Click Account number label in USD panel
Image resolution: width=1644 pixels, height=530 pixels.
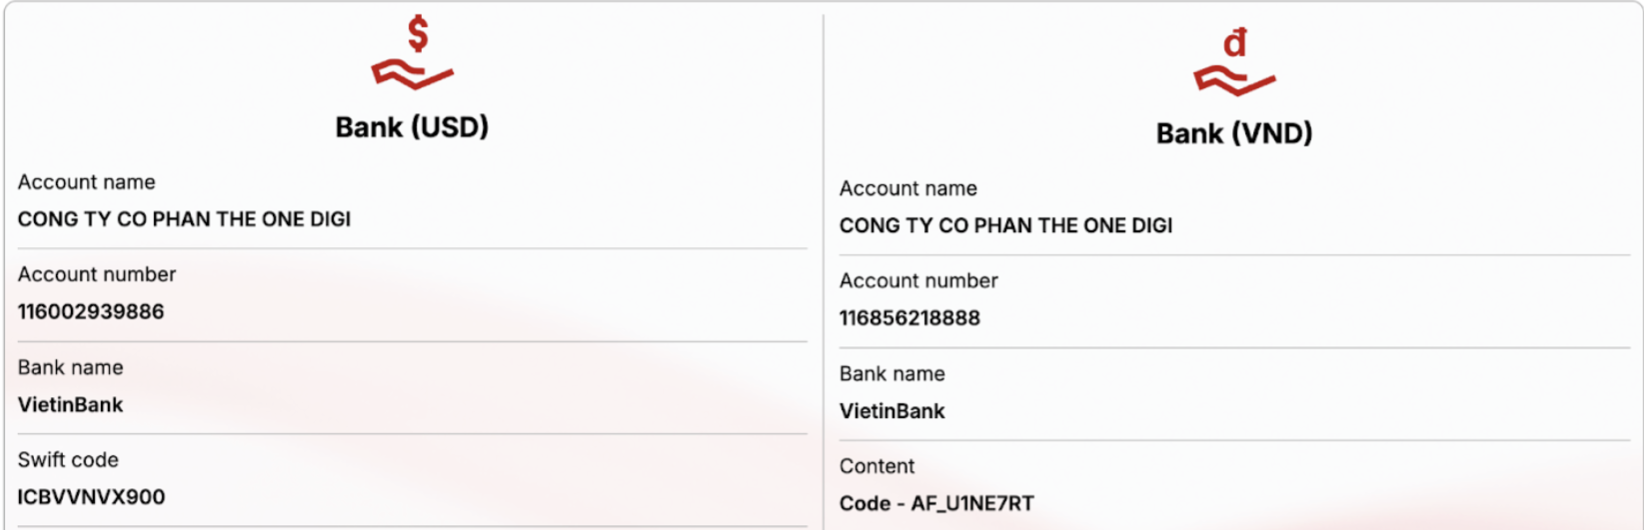tap(97, 274)
